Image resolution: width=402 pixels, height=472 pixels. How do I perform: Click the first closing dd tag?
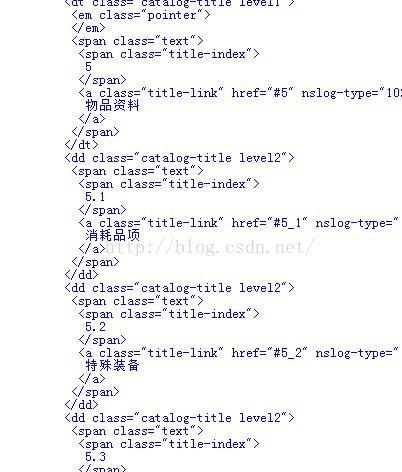pyautogui.click(x=82, y=275)
